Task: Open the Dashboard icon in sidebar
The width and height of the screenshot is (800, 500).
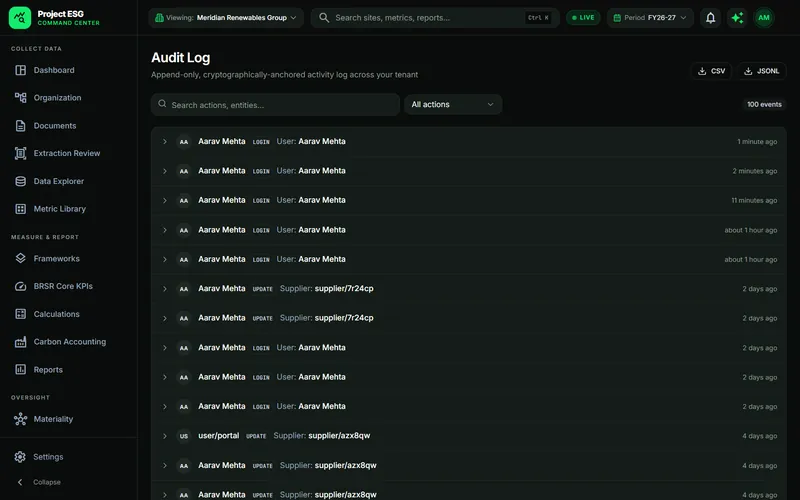Action: [20, 70]
